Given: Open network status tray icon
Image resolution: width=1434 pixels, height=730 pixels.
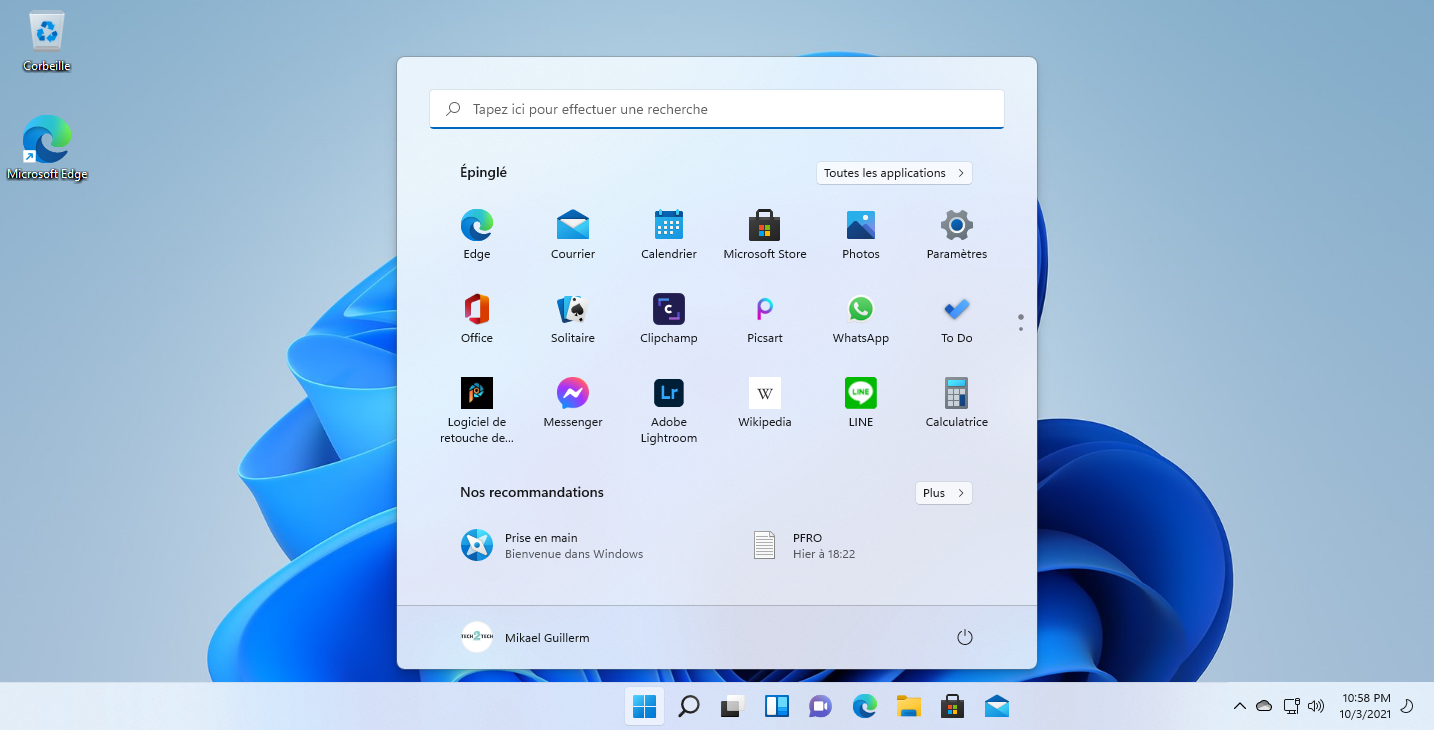Looking at the screenshot, I should pyautogui.click(x=1291, y=706).
